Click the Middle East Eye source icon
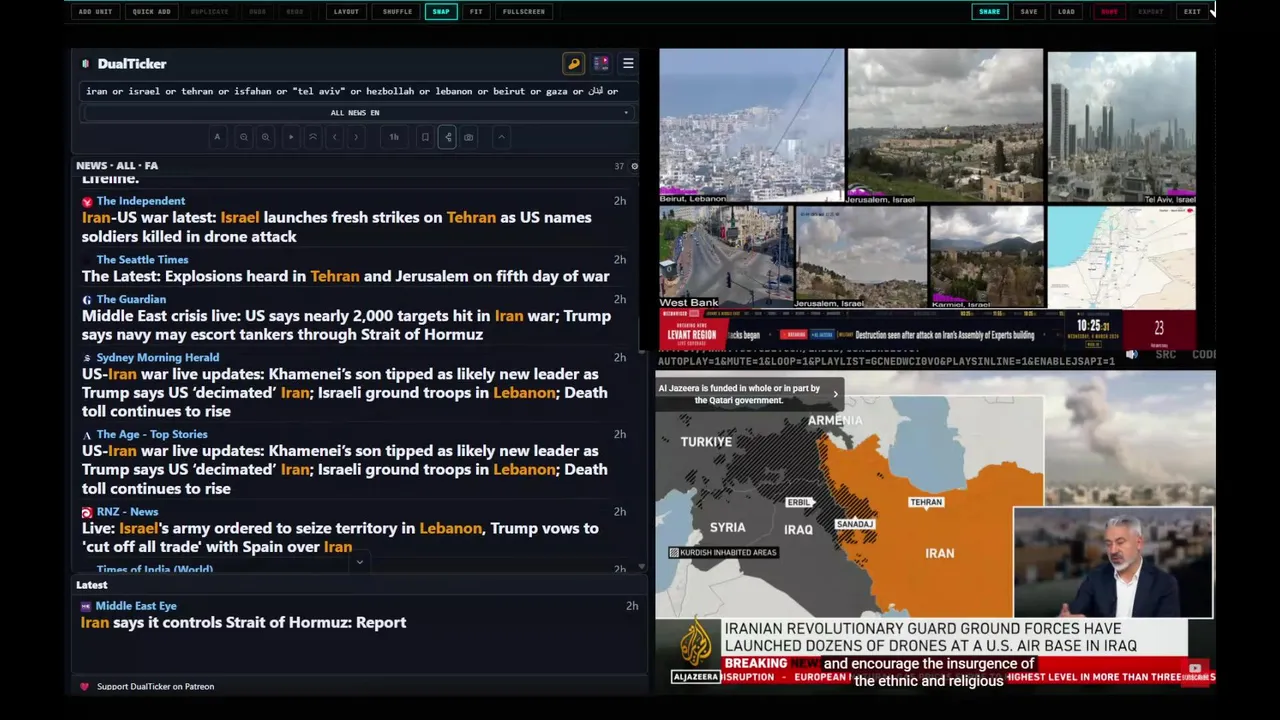 click(86, 606)
